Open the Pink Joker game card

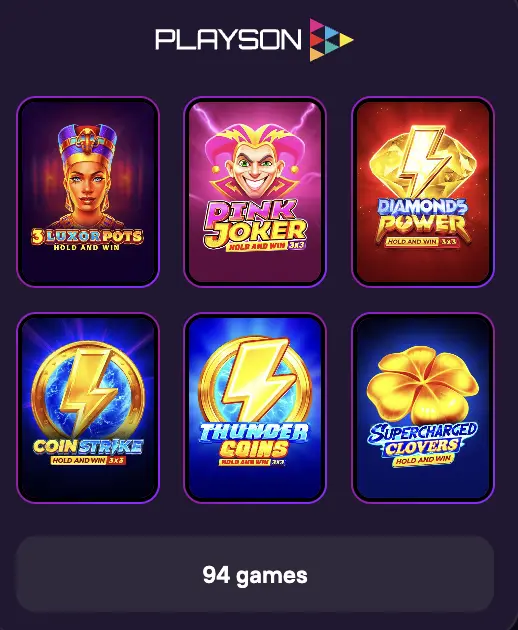pos(255,192)
